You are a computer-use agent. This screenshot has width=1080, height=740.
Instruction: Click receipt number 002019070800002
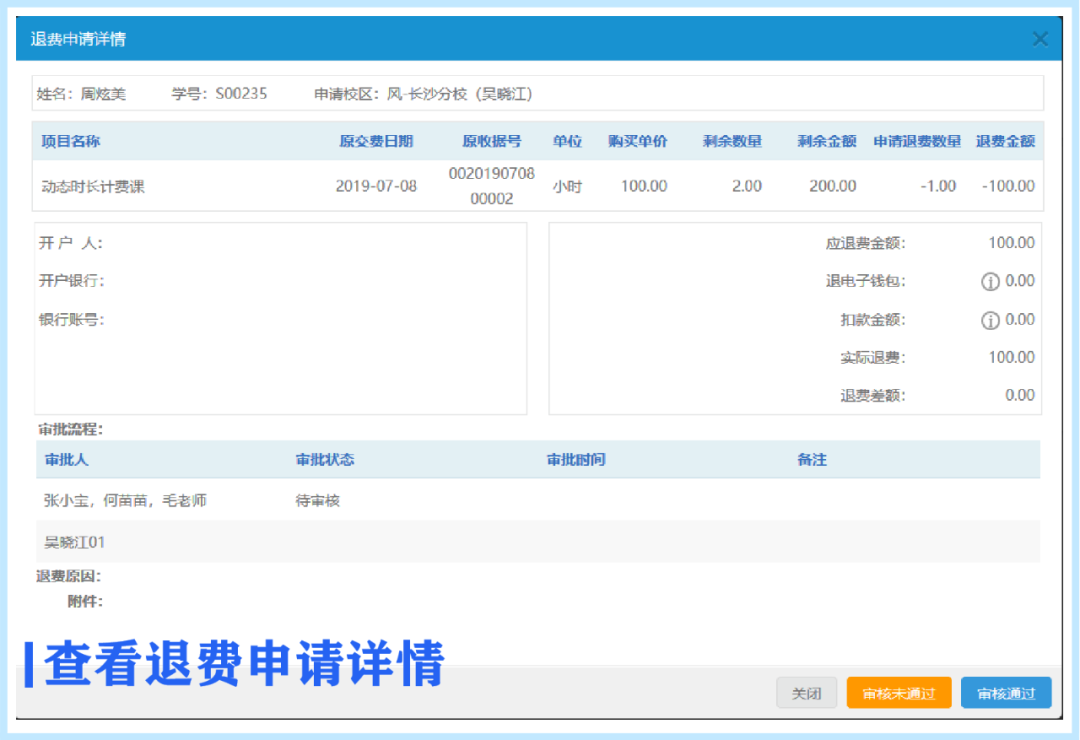491,186
